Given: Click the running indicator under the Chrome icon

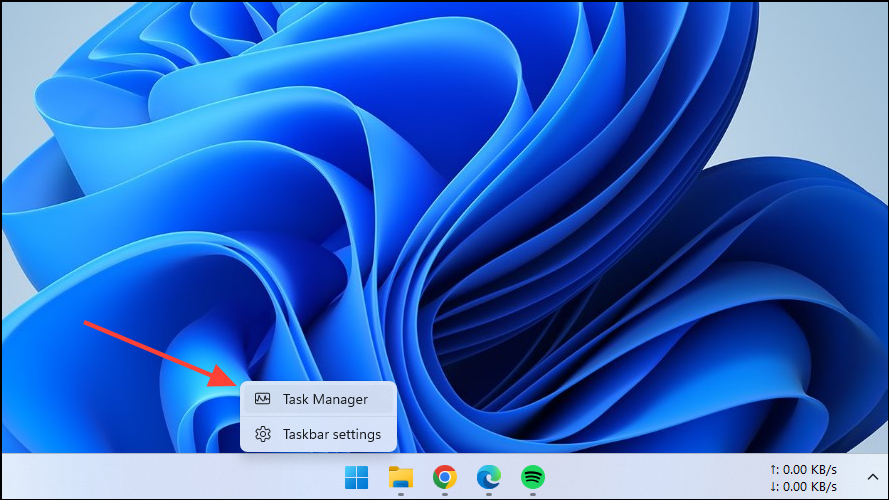Looking at the screenshot, I should click(x=445, y=493).
